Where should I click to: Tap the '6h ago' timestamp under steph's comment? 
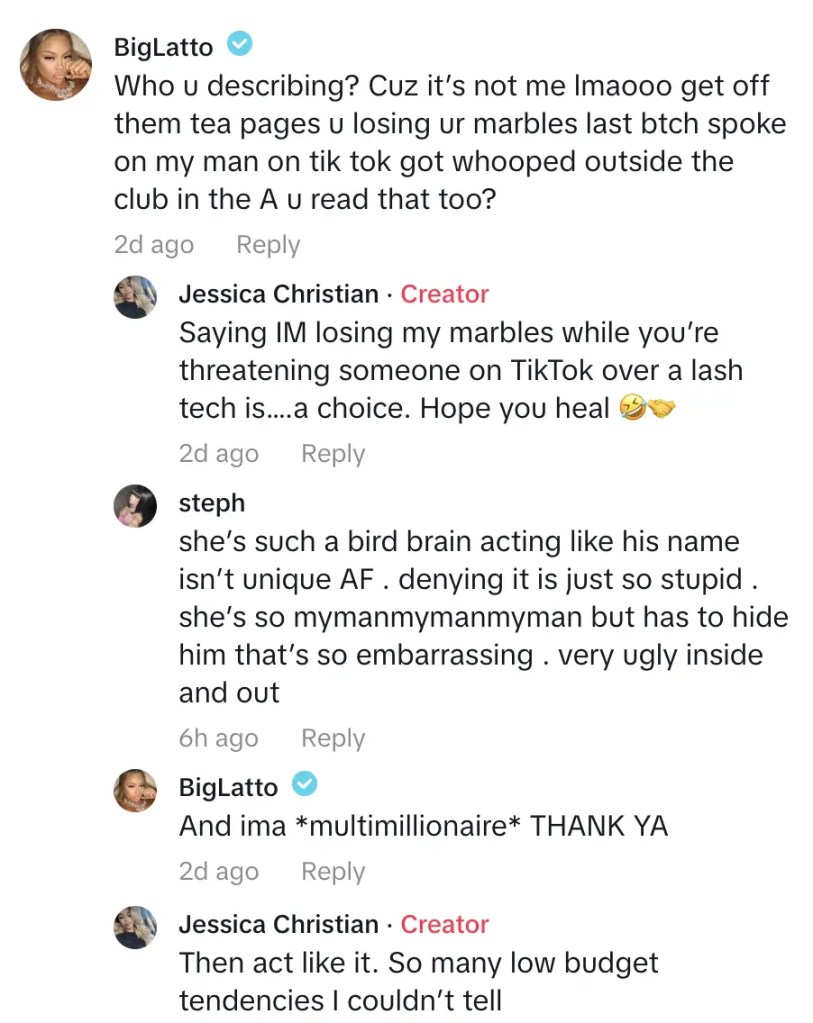point(218,739)
